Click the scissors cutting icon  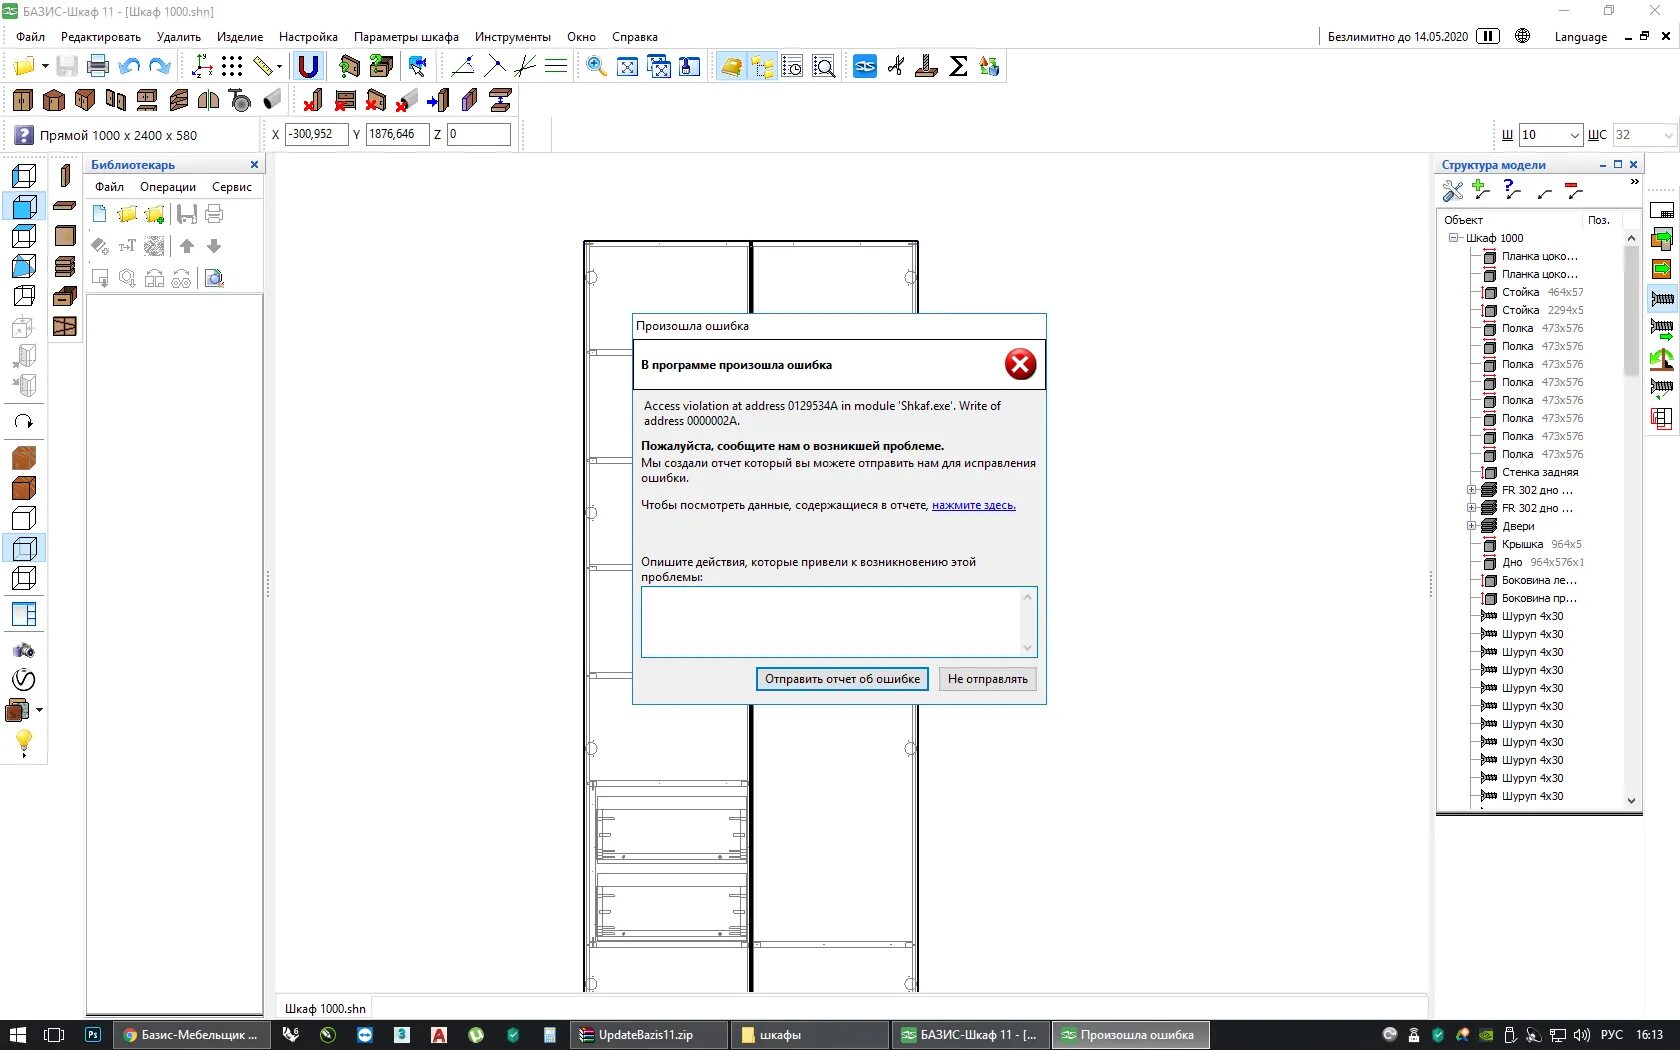tap(896, 67)
